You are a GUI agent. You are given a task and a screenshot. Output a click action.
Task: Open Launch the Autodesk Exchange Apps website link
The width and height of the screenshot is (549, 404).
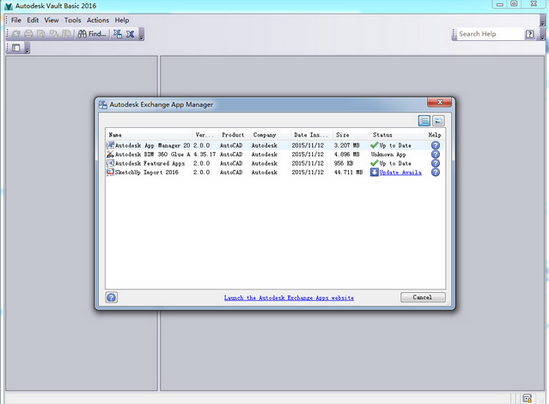click(289, 298)
